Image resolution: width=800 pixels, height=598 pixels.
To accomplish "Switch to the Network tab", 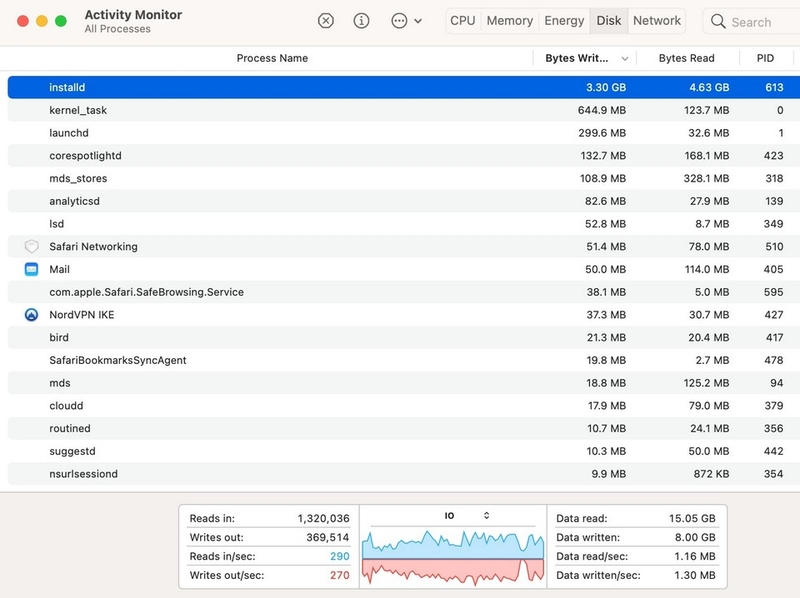I will click(657, 21).
